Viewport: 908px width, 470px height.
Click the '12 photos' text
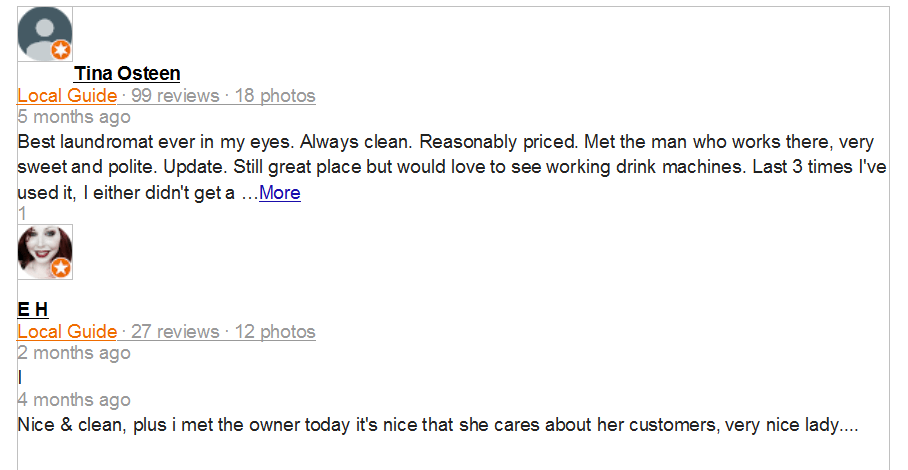click(x=275, y=332)
